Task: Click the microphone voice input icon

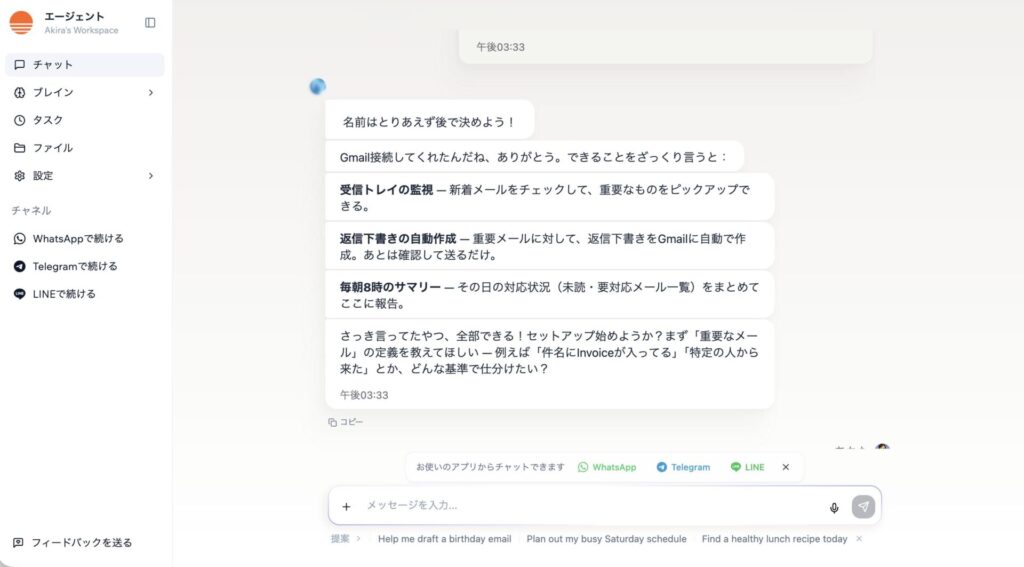Action: click(x=834, y=507)
